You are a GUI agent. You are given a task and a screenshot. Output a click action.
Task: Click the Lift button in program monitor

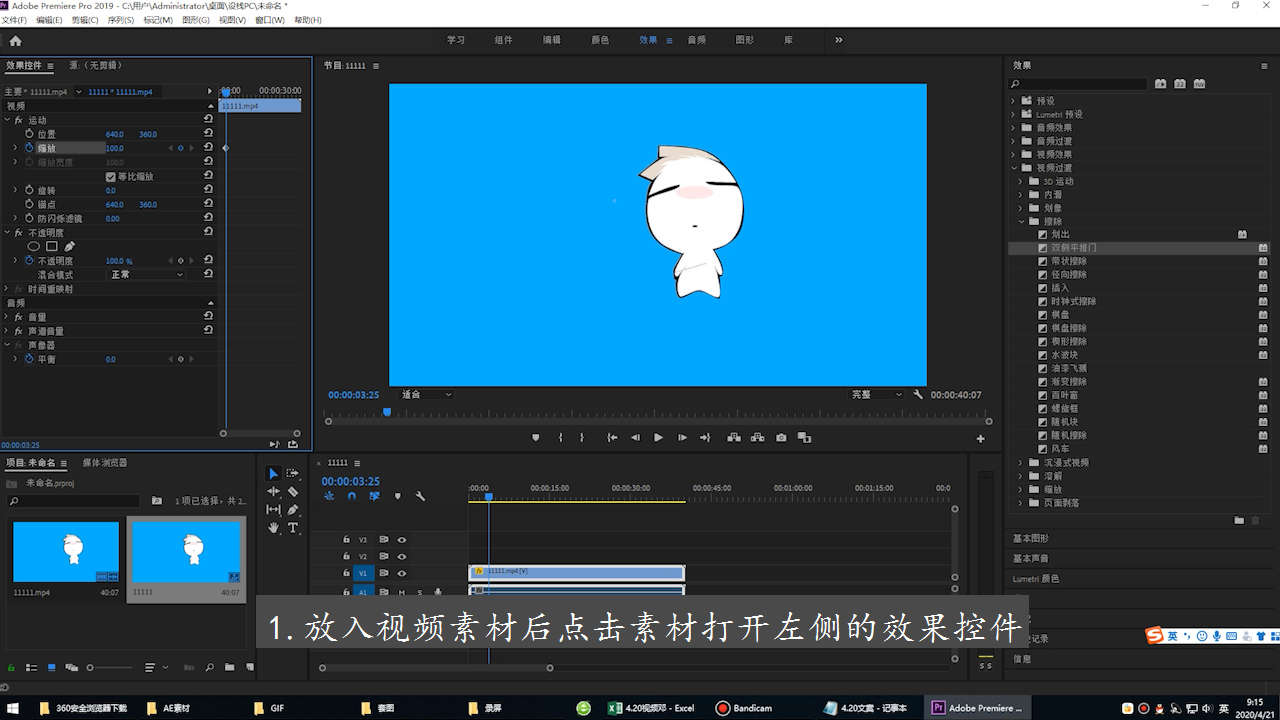coord(733,437)
